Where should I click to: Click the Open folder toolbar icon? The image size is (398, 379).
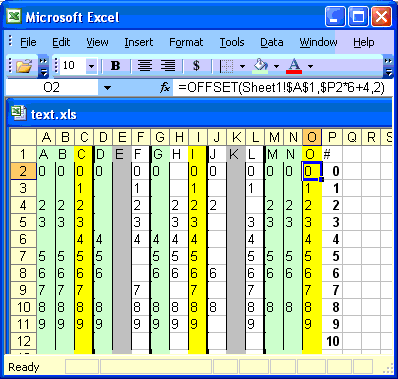click(24, 66)
